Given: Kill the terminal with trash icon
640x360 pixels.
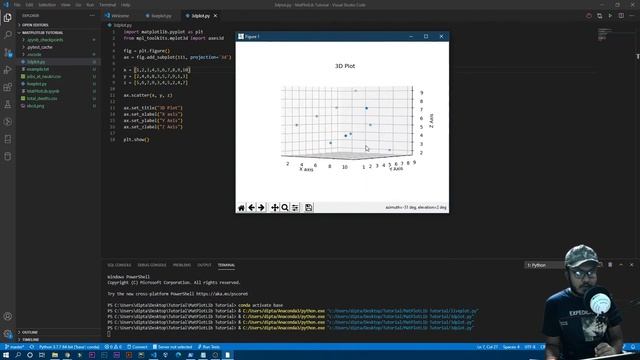Looking at the screenshot, I should 610,265.
